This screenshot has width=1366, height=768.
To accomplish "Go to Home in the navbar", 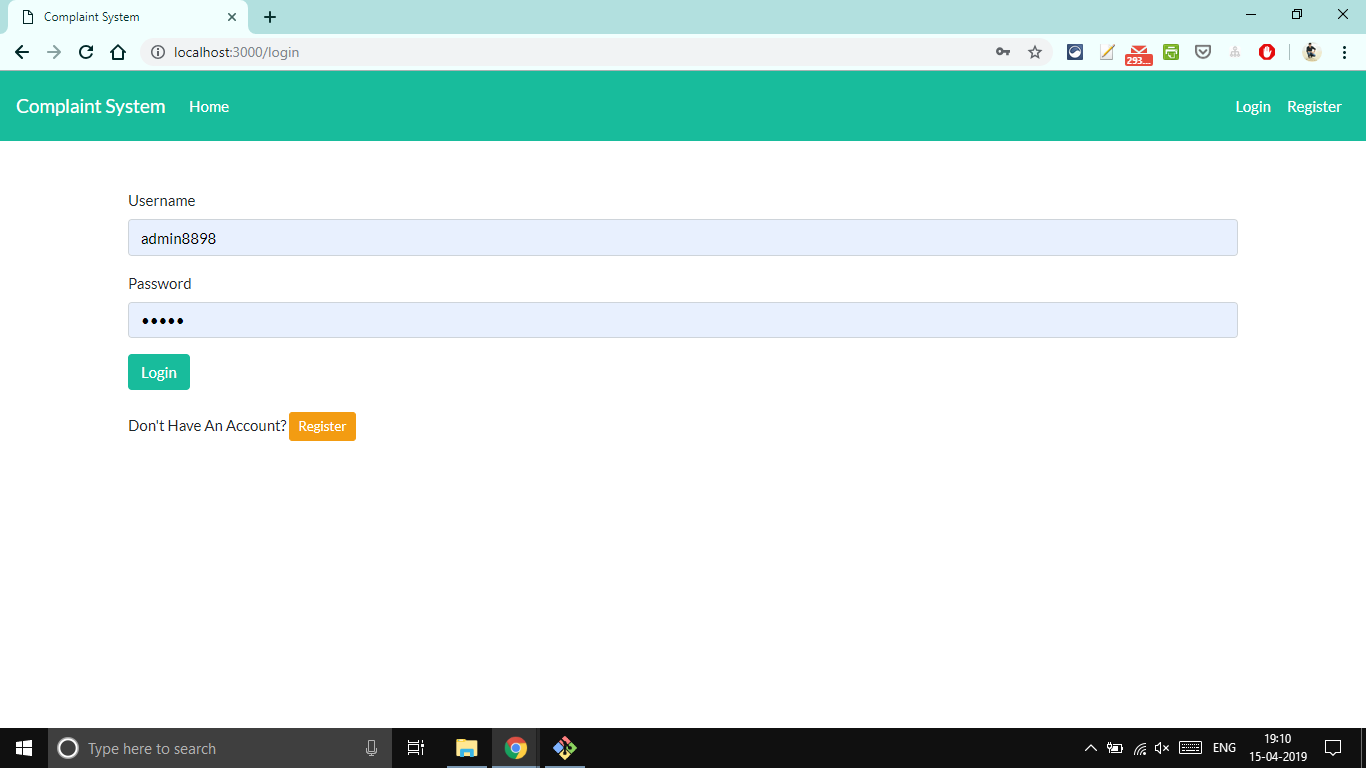I will 209,107.
